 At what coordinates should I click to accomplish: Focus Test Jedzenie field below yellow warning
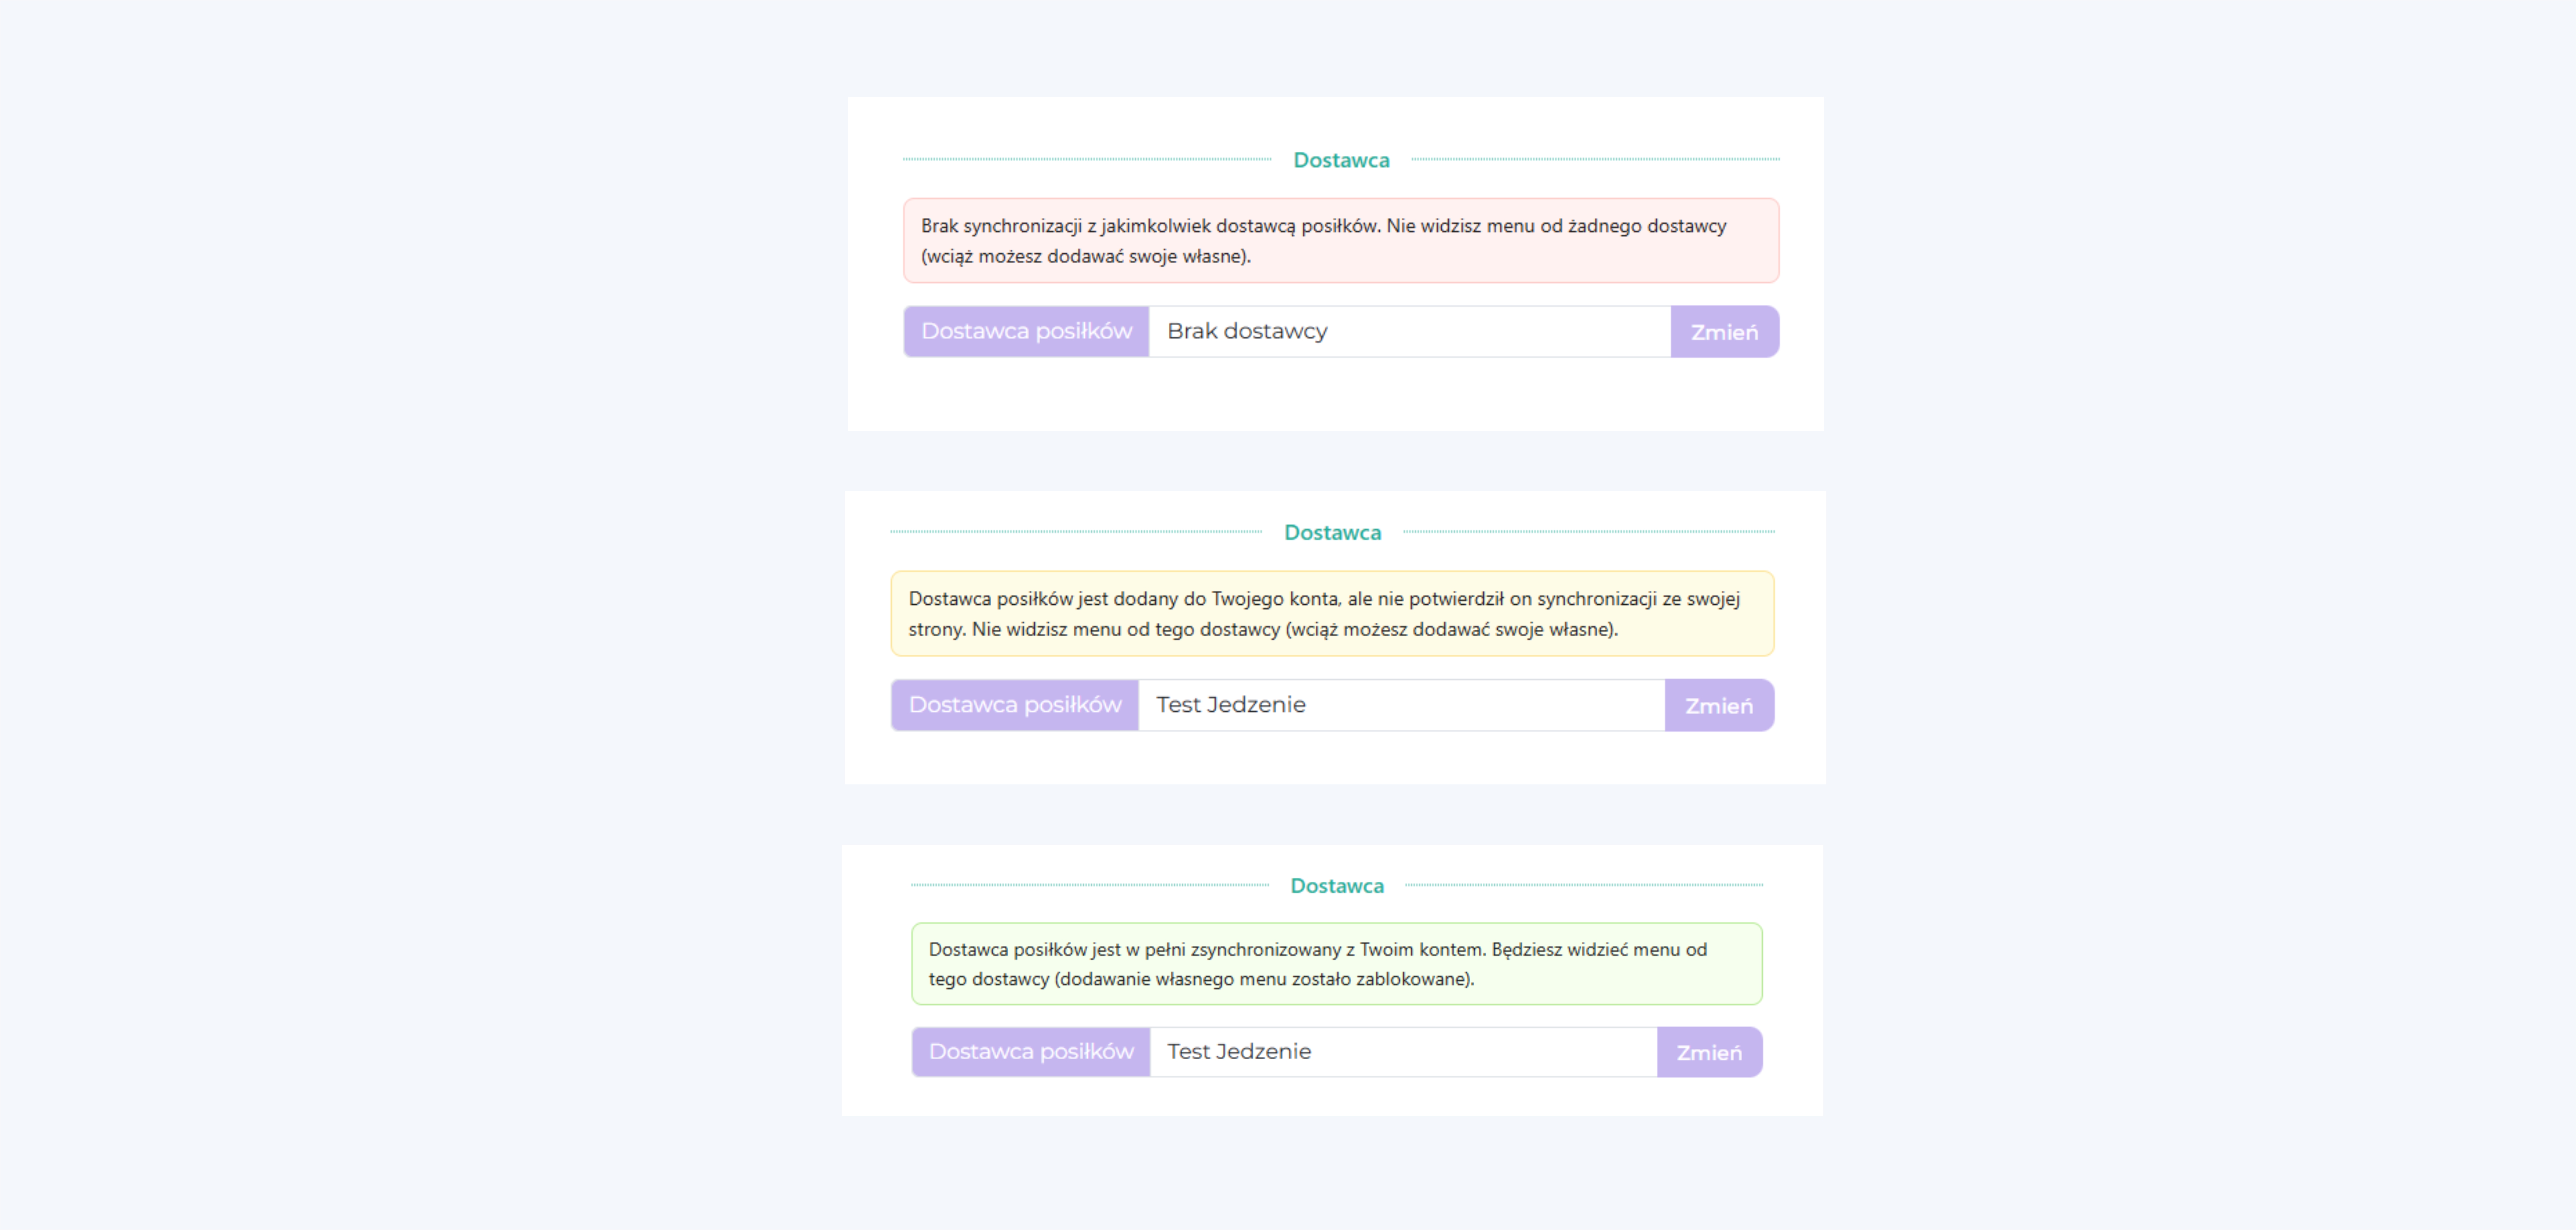click(x=1400, y=705)
